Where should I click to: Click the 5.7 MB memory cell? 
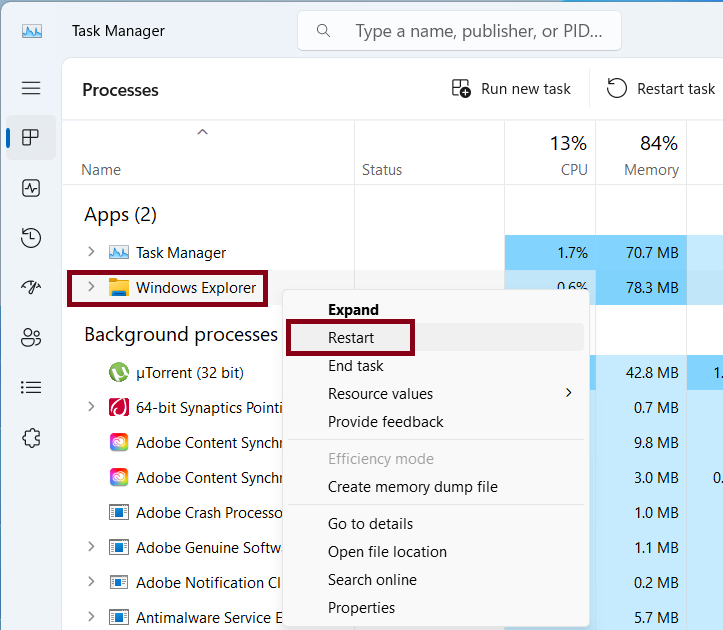pos(641,618)
